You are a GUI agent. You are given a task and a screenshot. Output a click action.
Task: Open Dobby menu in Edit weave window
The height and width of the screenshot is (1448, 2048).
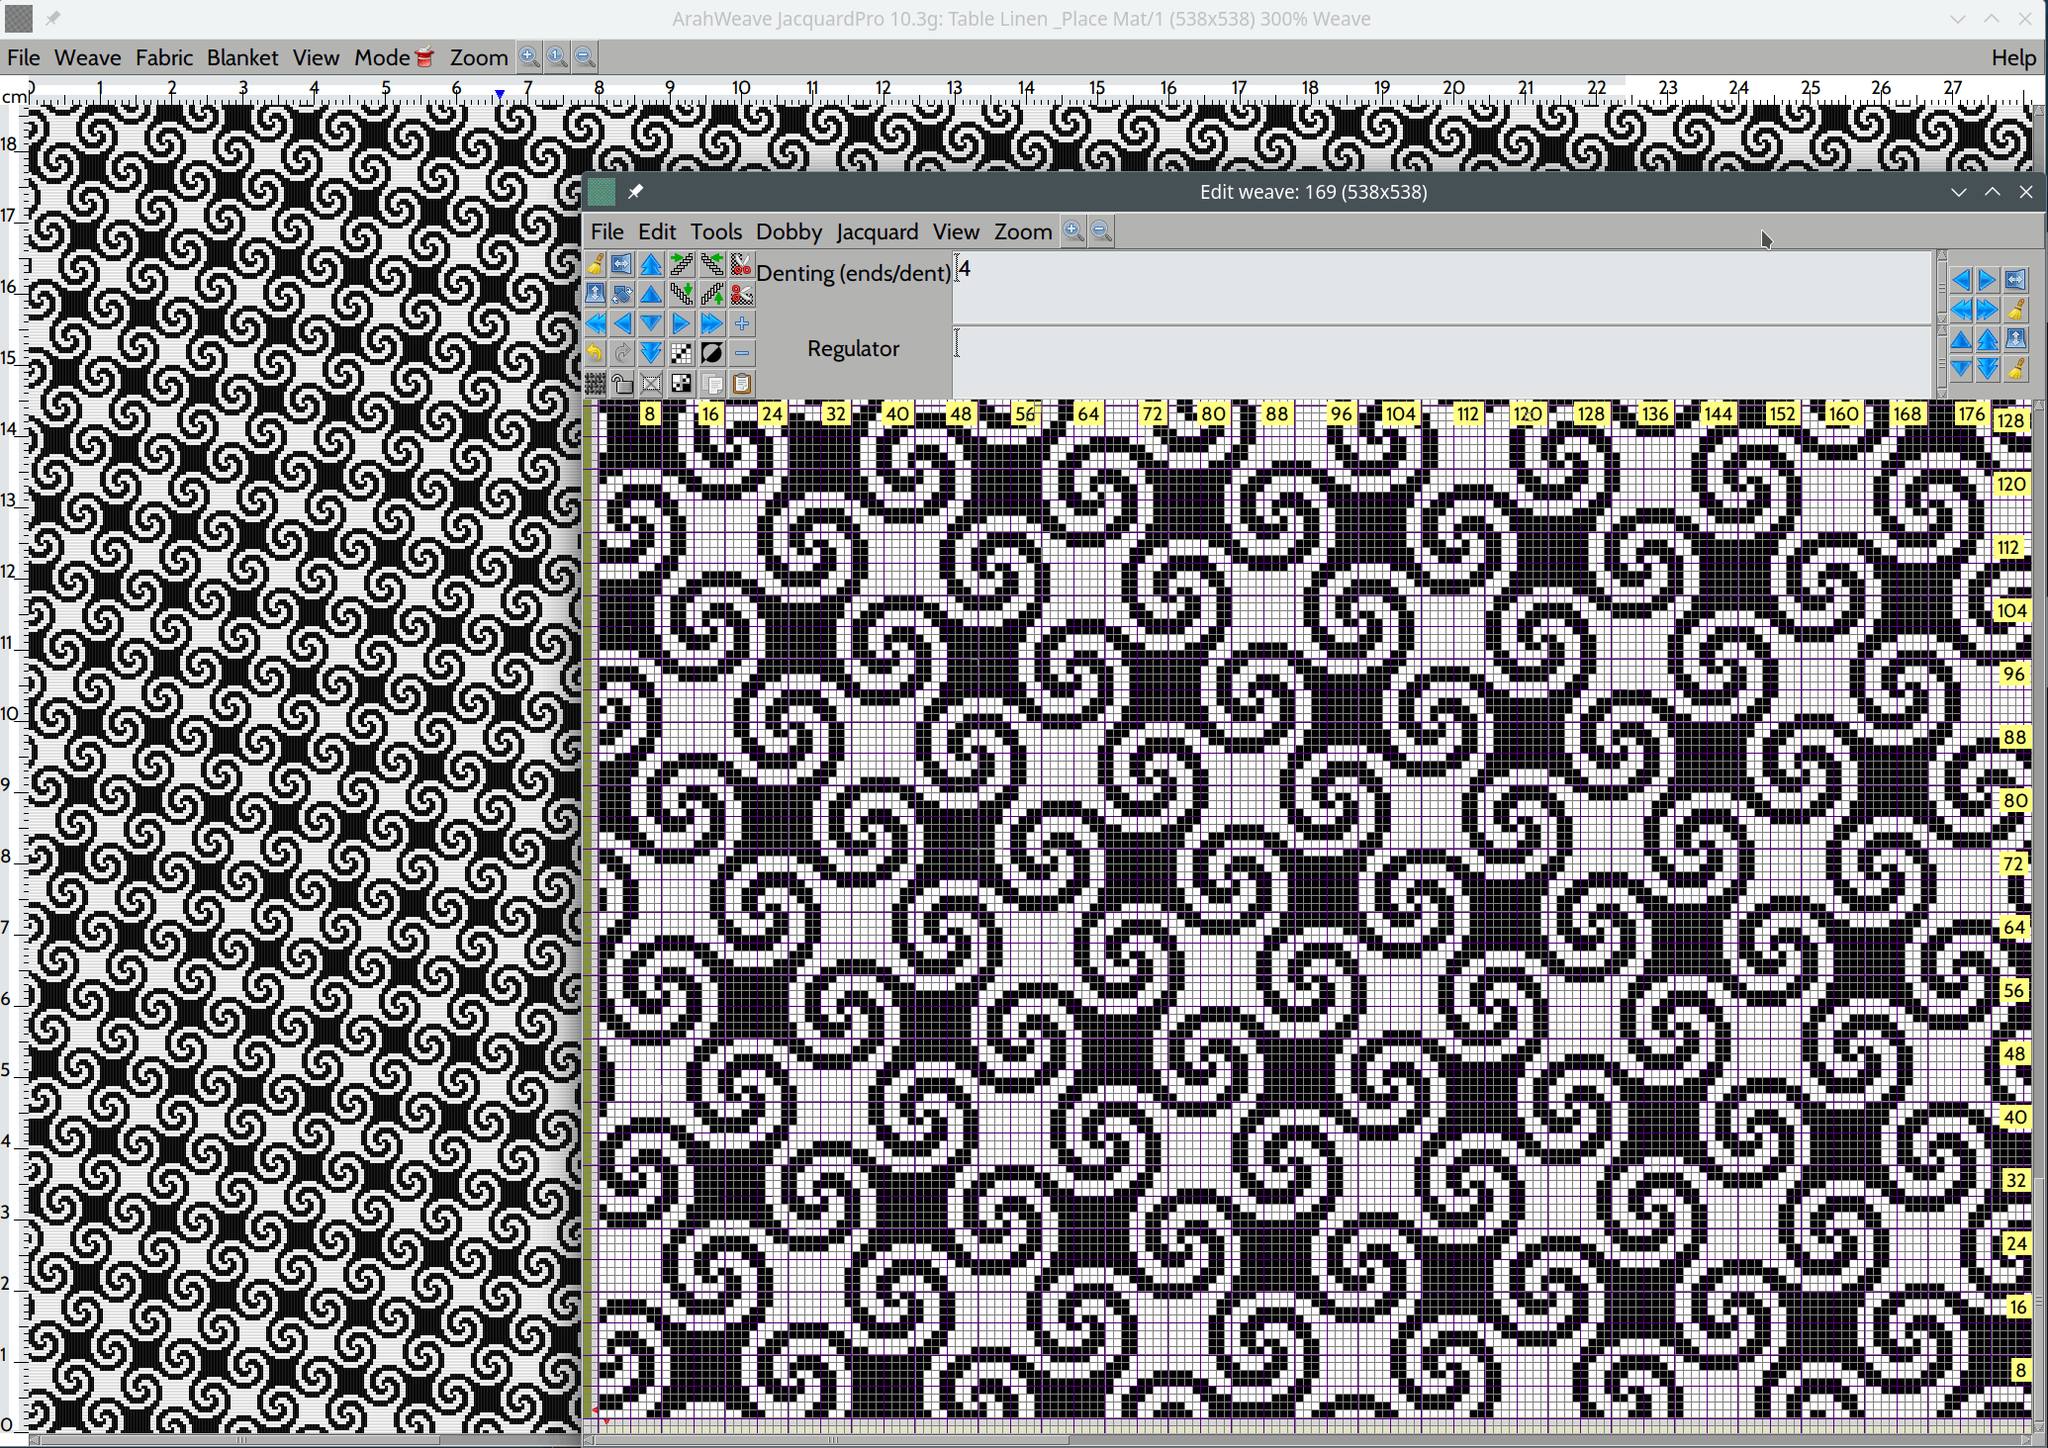pos(789,231)
